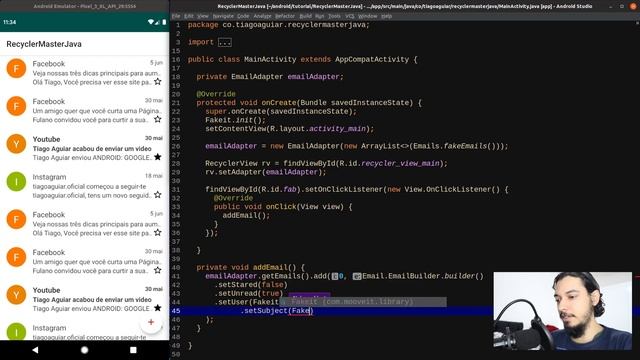Open the Code menu
640x360 pixels.
pyautogui.click(x=243, y=16)
